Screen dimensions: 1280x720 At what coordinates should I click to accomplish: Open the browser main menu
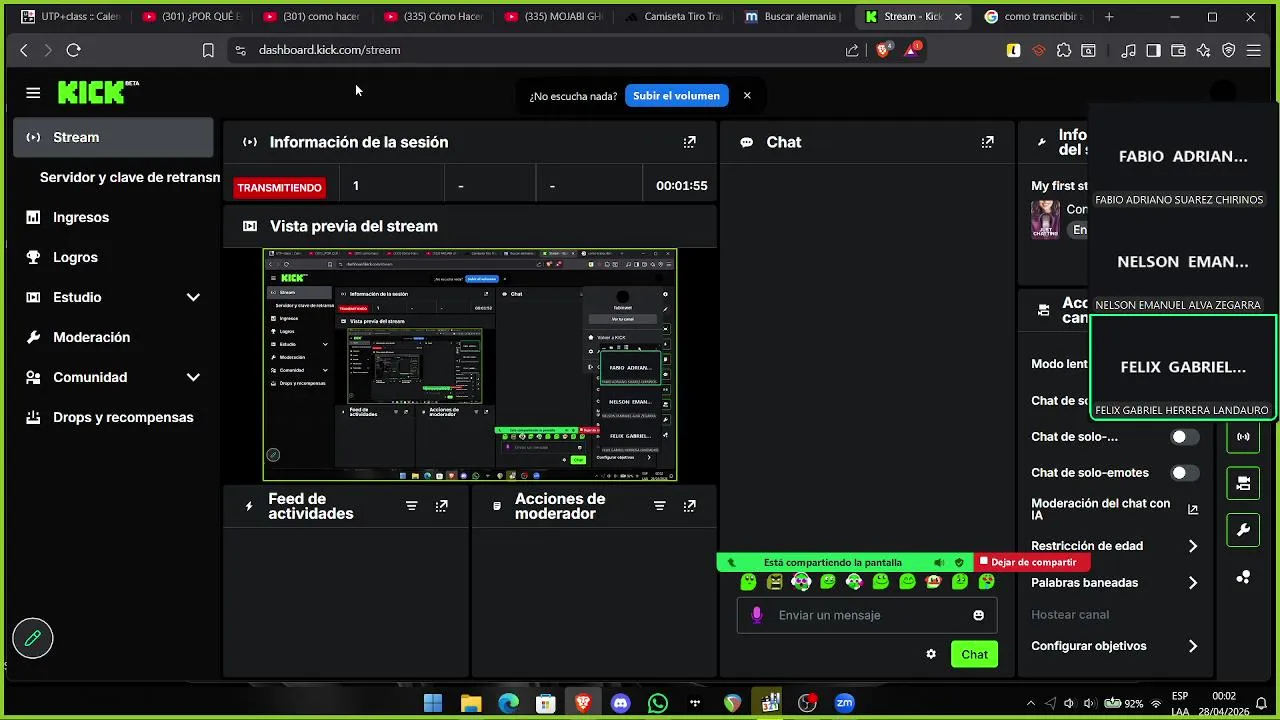[x=1254, y=50]
